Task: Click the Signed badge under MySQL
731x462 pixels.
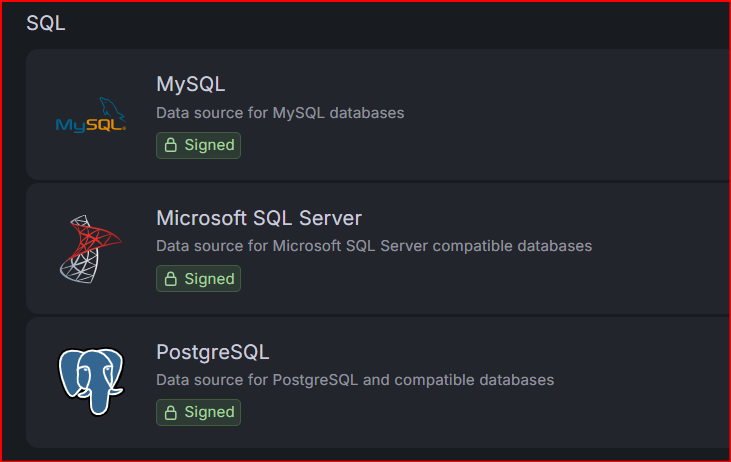Action: click(x=199, y=145)
